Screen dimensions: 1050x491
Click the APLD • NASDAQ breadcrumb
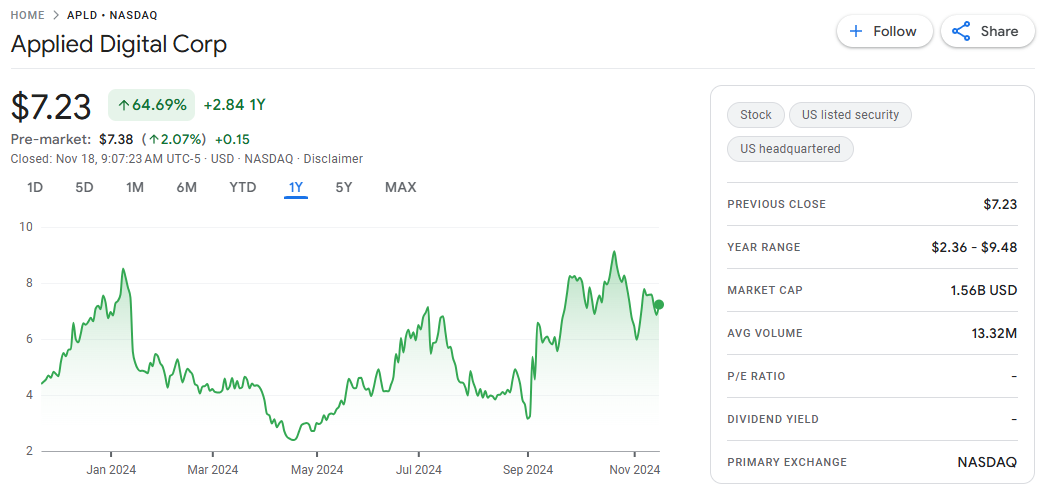[x=112, y=15]
